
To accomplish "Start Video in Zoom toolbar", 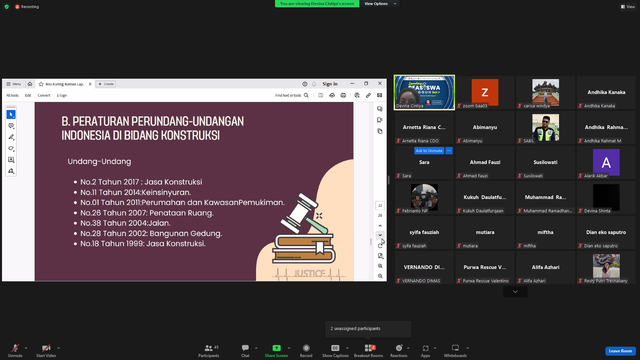I will click(x=46, y=350).
